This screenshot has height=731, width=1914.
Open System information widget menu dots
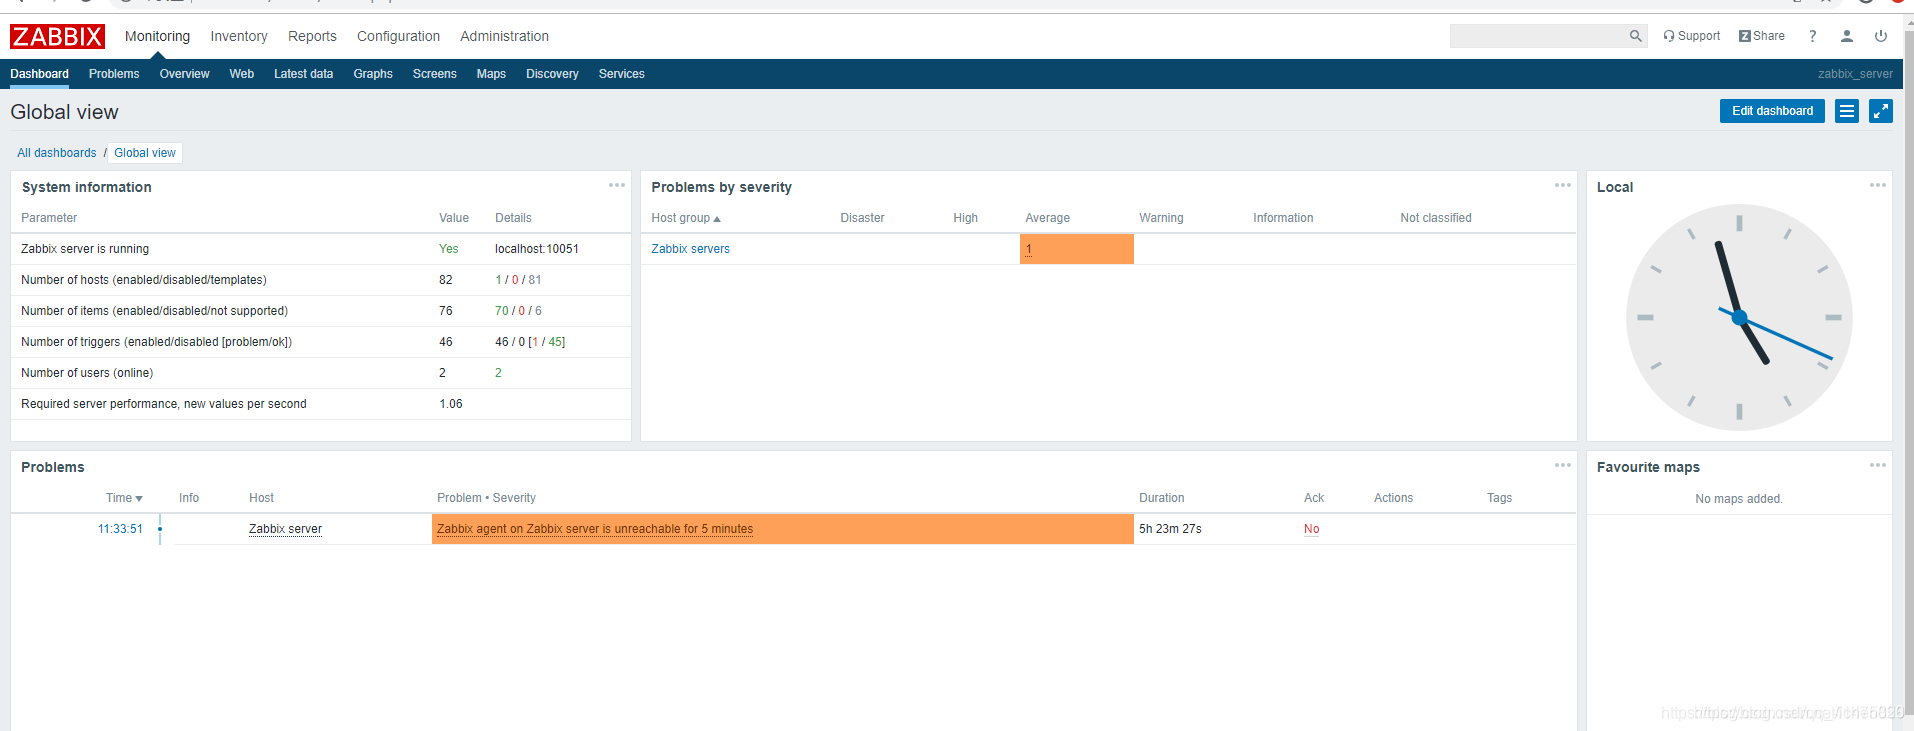tap(617, 185)
